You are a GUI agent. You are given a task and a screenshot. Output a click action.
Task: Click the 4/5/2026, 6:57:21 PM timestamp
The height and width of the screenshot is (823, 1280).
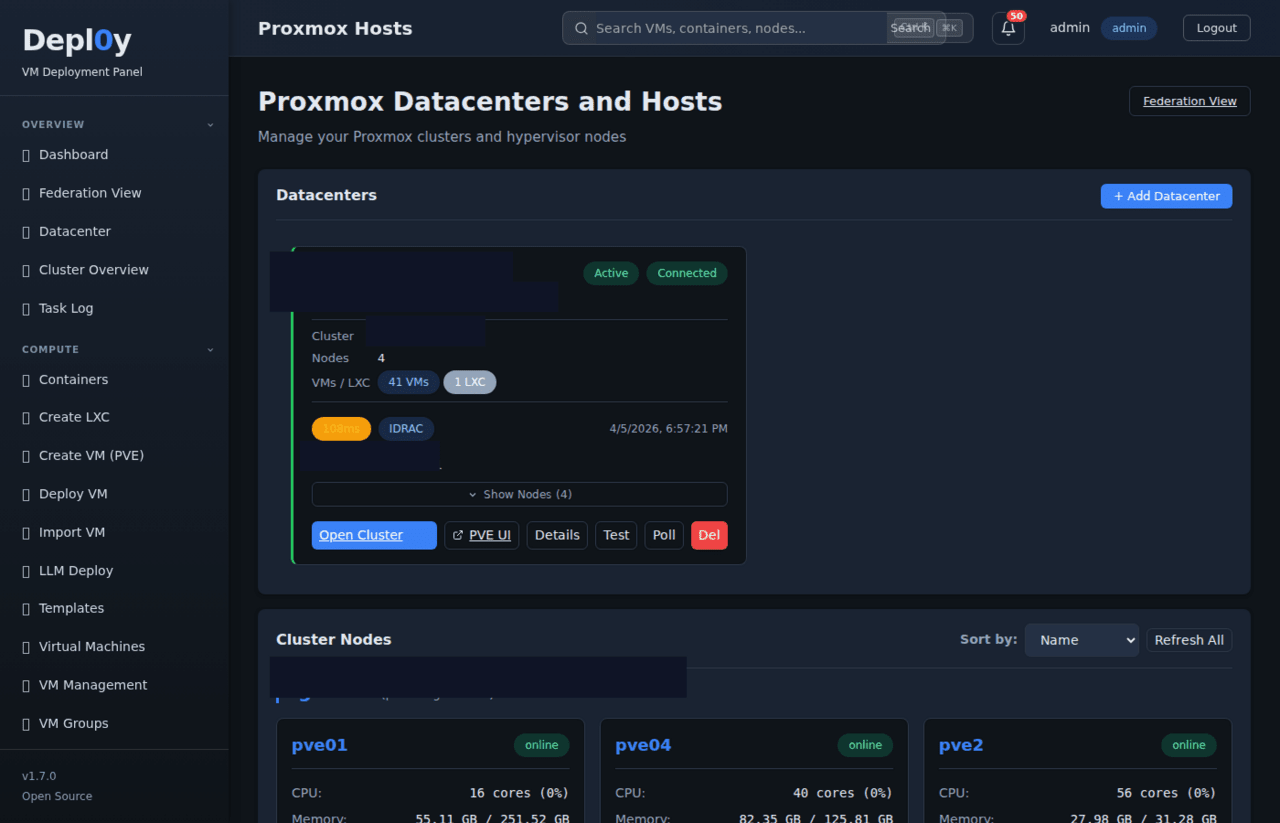click(x=669, y=429)
